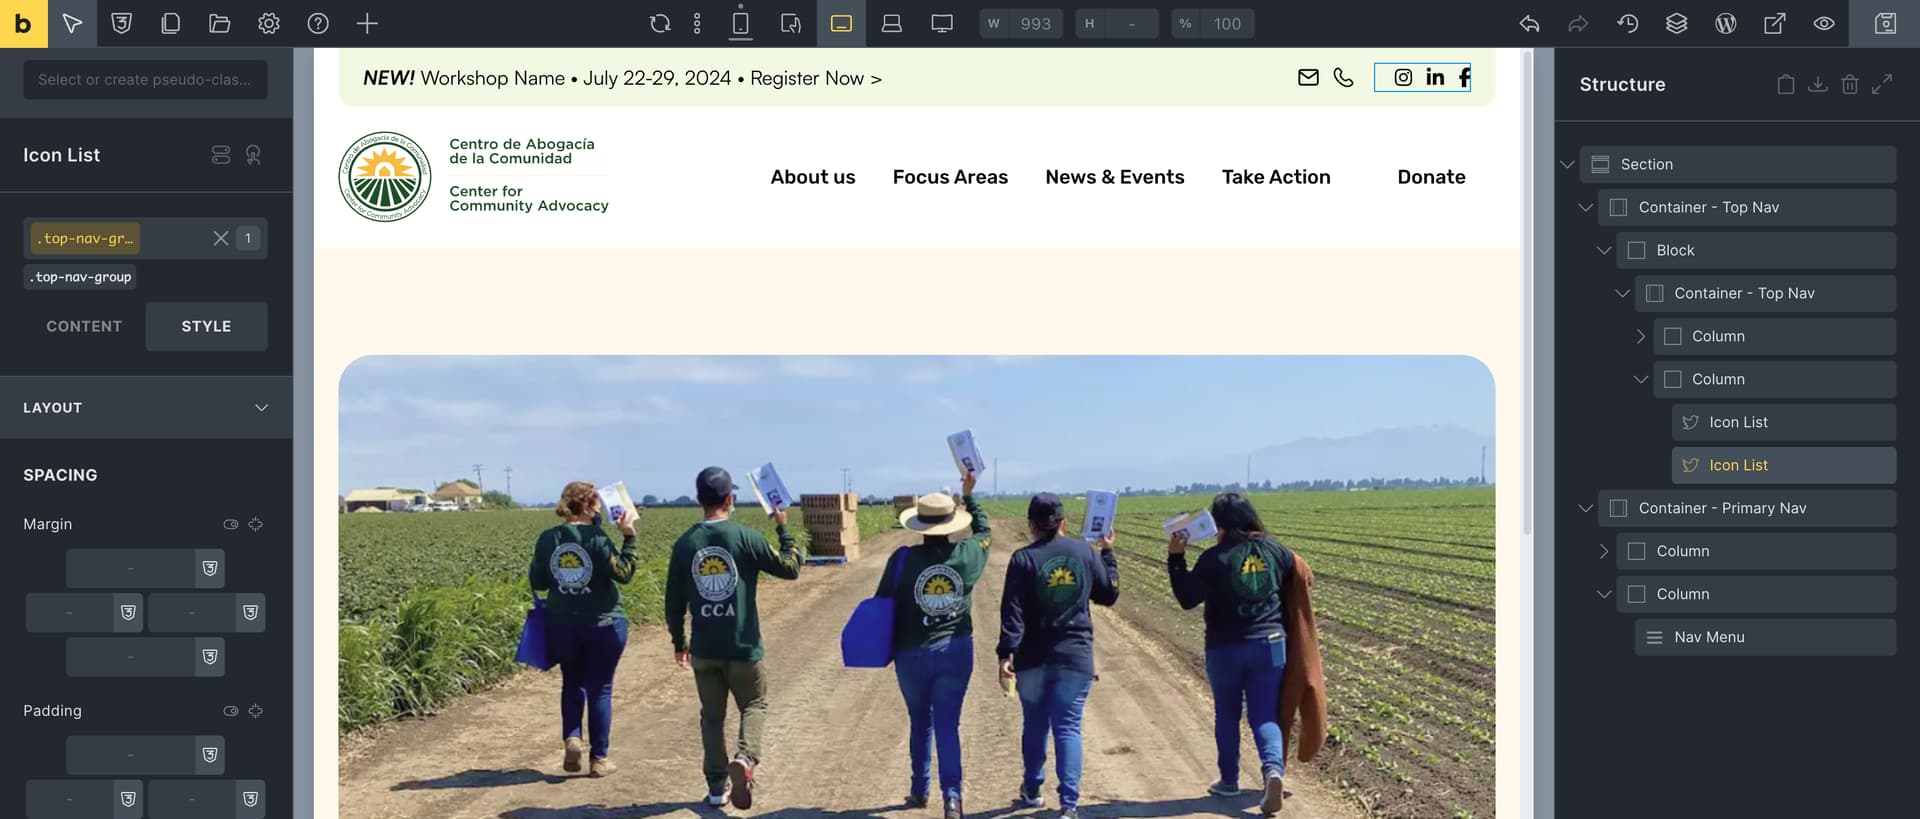Click the pseudo-class input field
This screenshot has height=819, width=1920.
145,80
